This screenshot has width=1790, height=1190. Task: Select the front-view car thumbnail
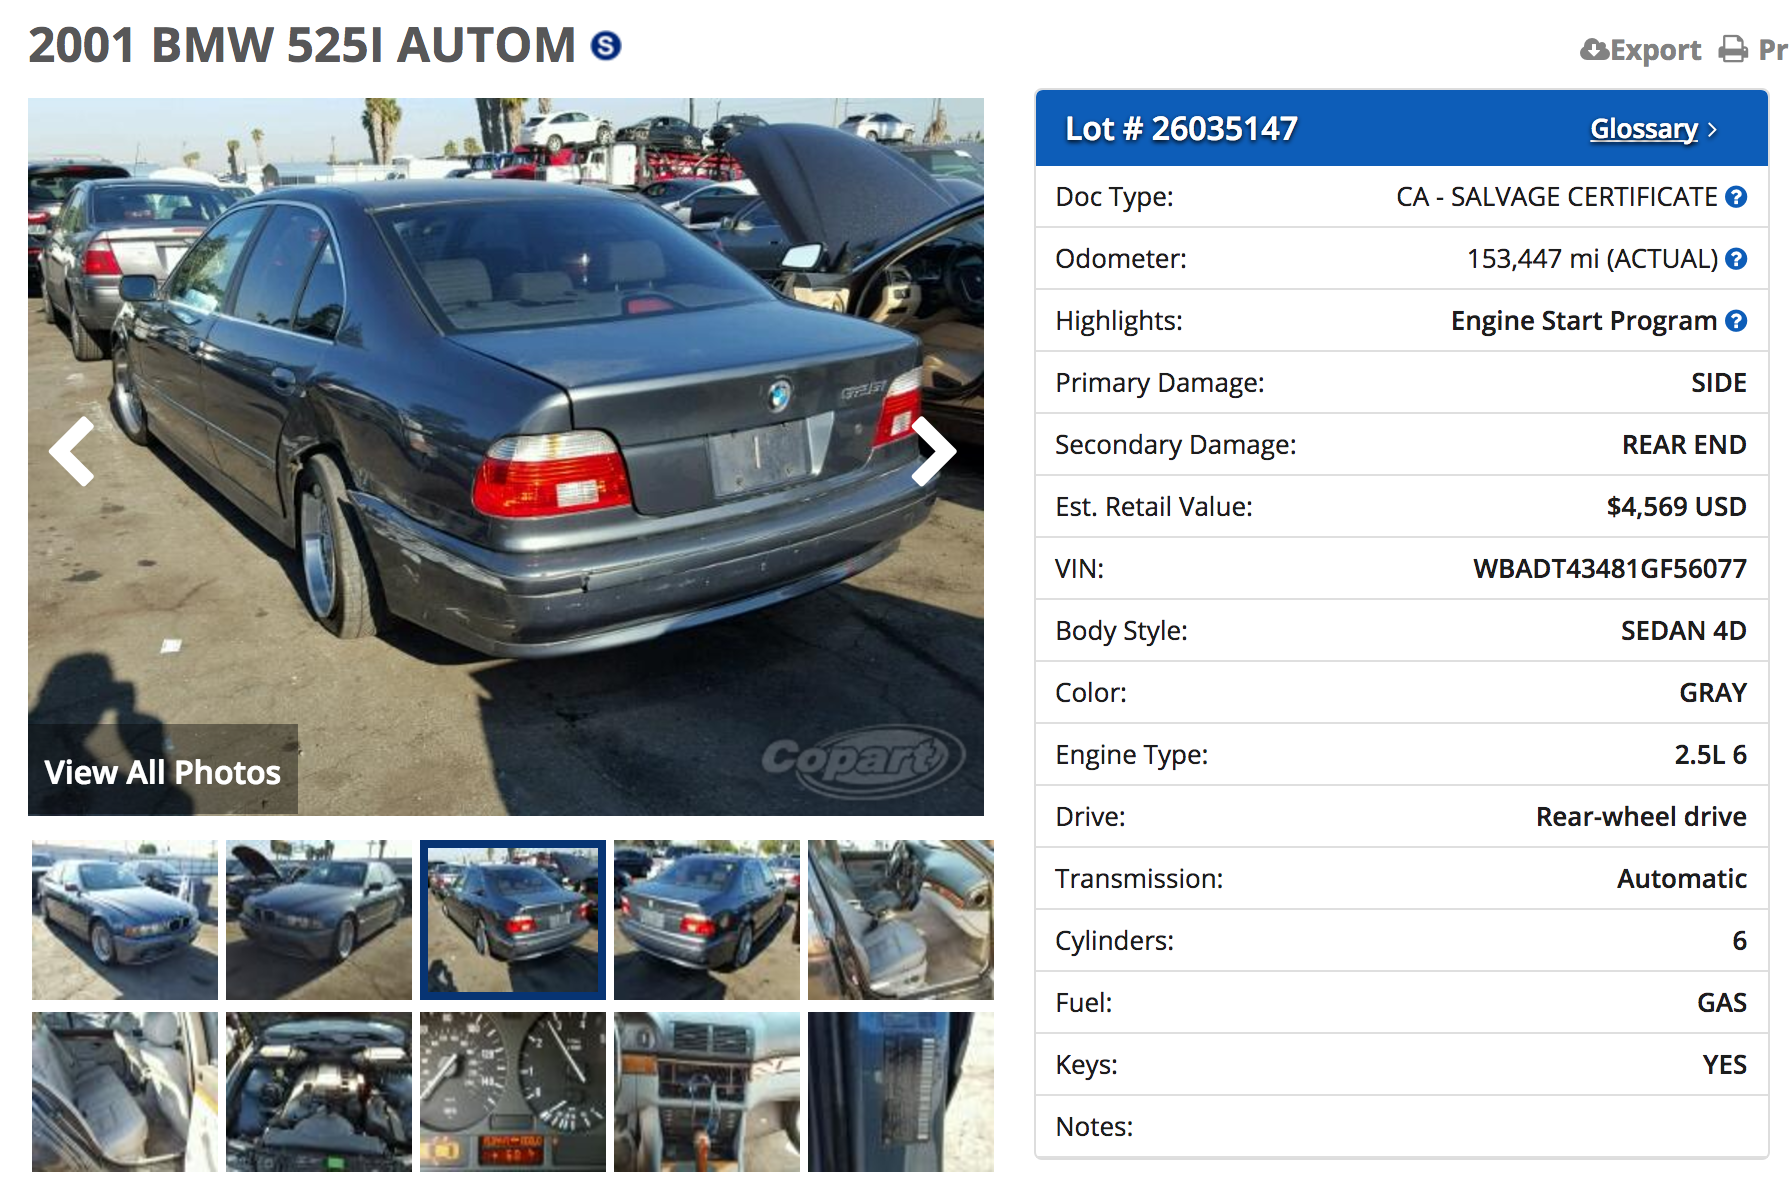point(125,920)
